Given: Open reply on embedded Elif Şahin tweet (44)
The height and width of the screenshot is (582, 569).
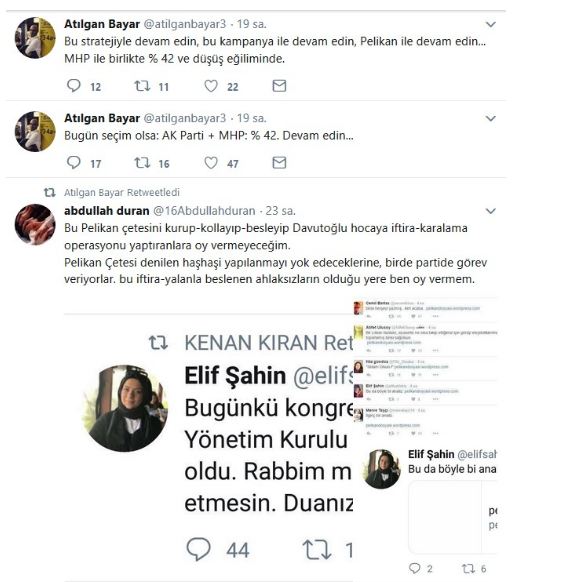Looking at the screenshot, I should click(x=199, y=549).
